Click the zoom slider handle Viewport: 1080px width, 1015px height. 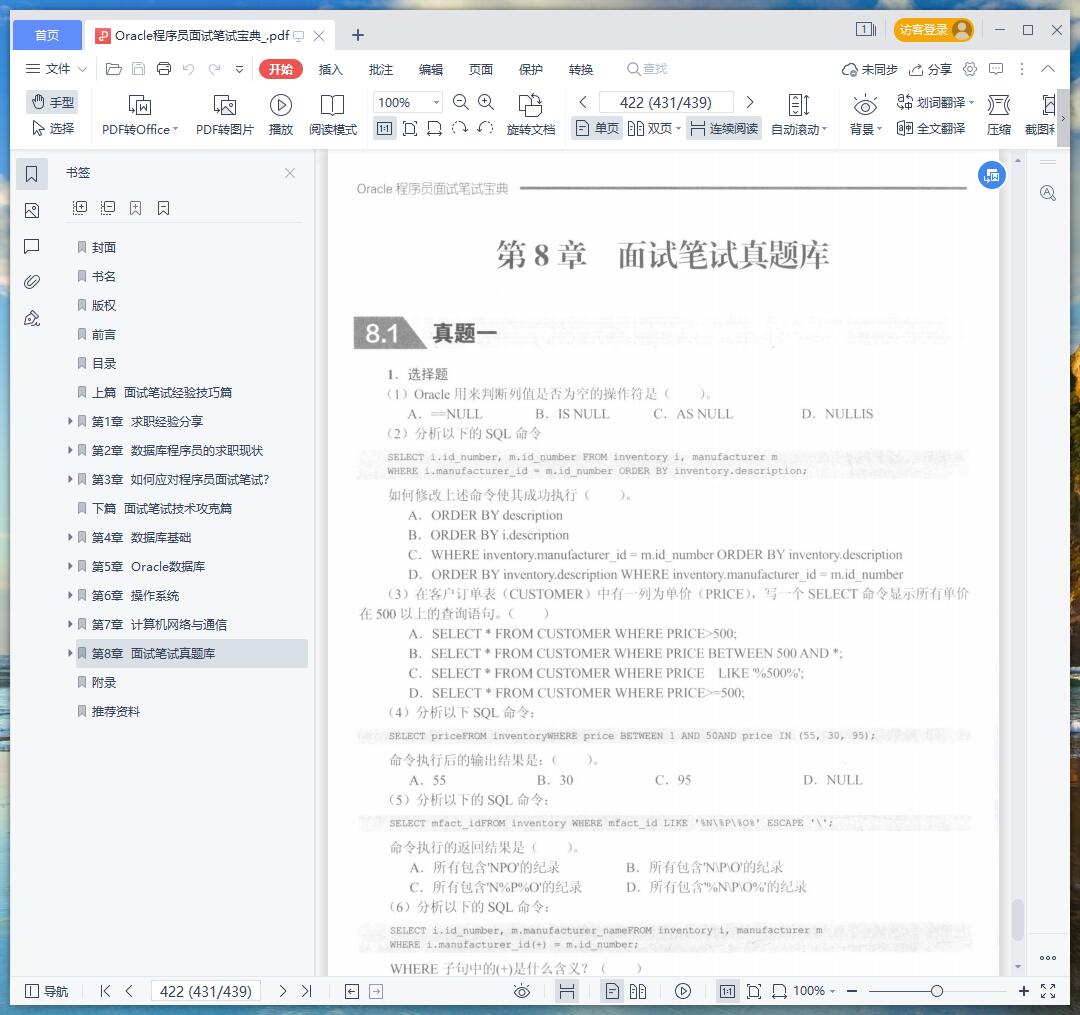point(937,991)
